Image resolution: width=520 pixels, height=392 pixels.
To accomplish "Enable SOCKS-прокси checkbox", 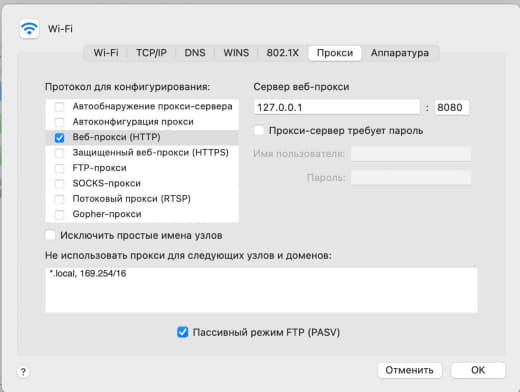I will 59,183.
